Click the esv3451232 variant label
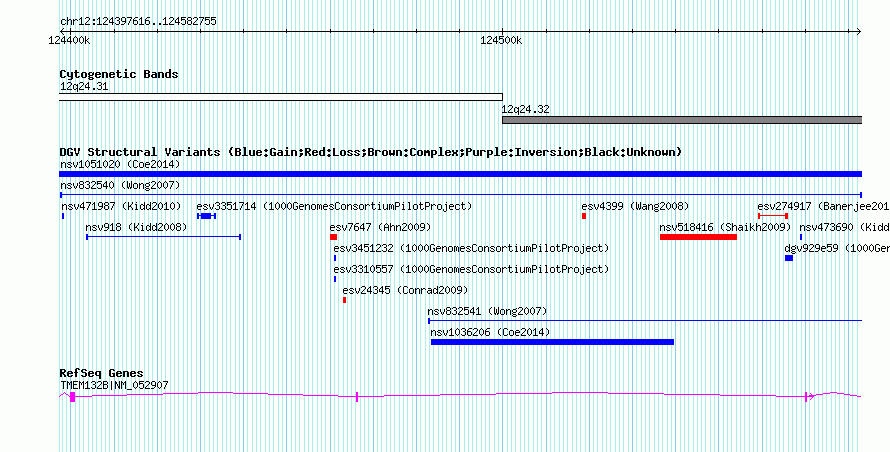This screenshot has width=890, height=452. point(471,248)
